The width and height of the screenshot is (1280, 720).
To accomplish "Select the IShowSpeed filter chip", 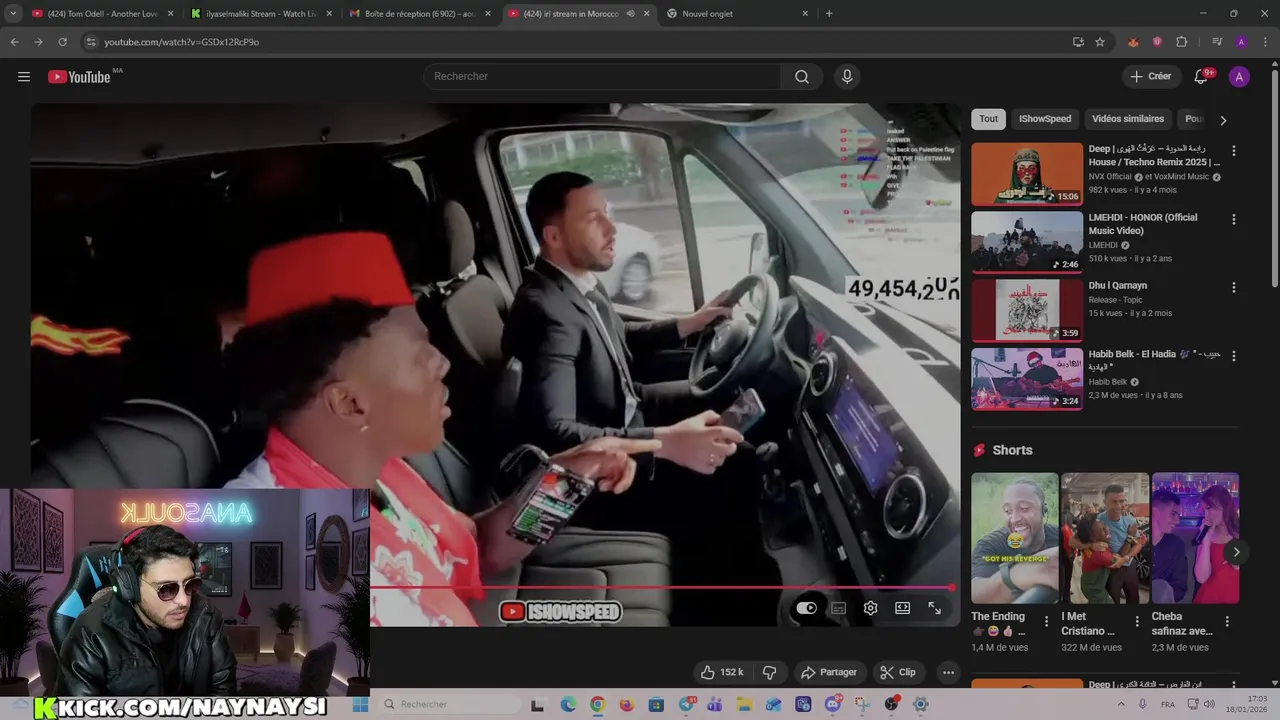I will coord(1044,119).
